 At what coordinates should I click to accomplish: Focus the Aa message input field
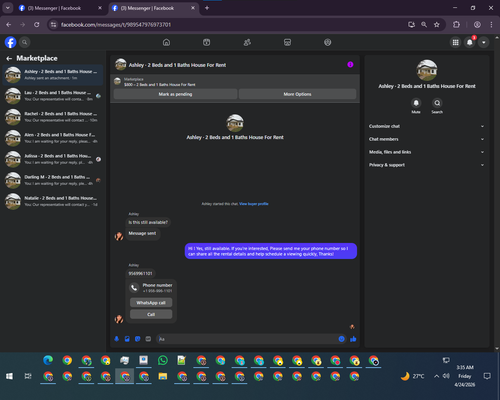tap(247, 339)
